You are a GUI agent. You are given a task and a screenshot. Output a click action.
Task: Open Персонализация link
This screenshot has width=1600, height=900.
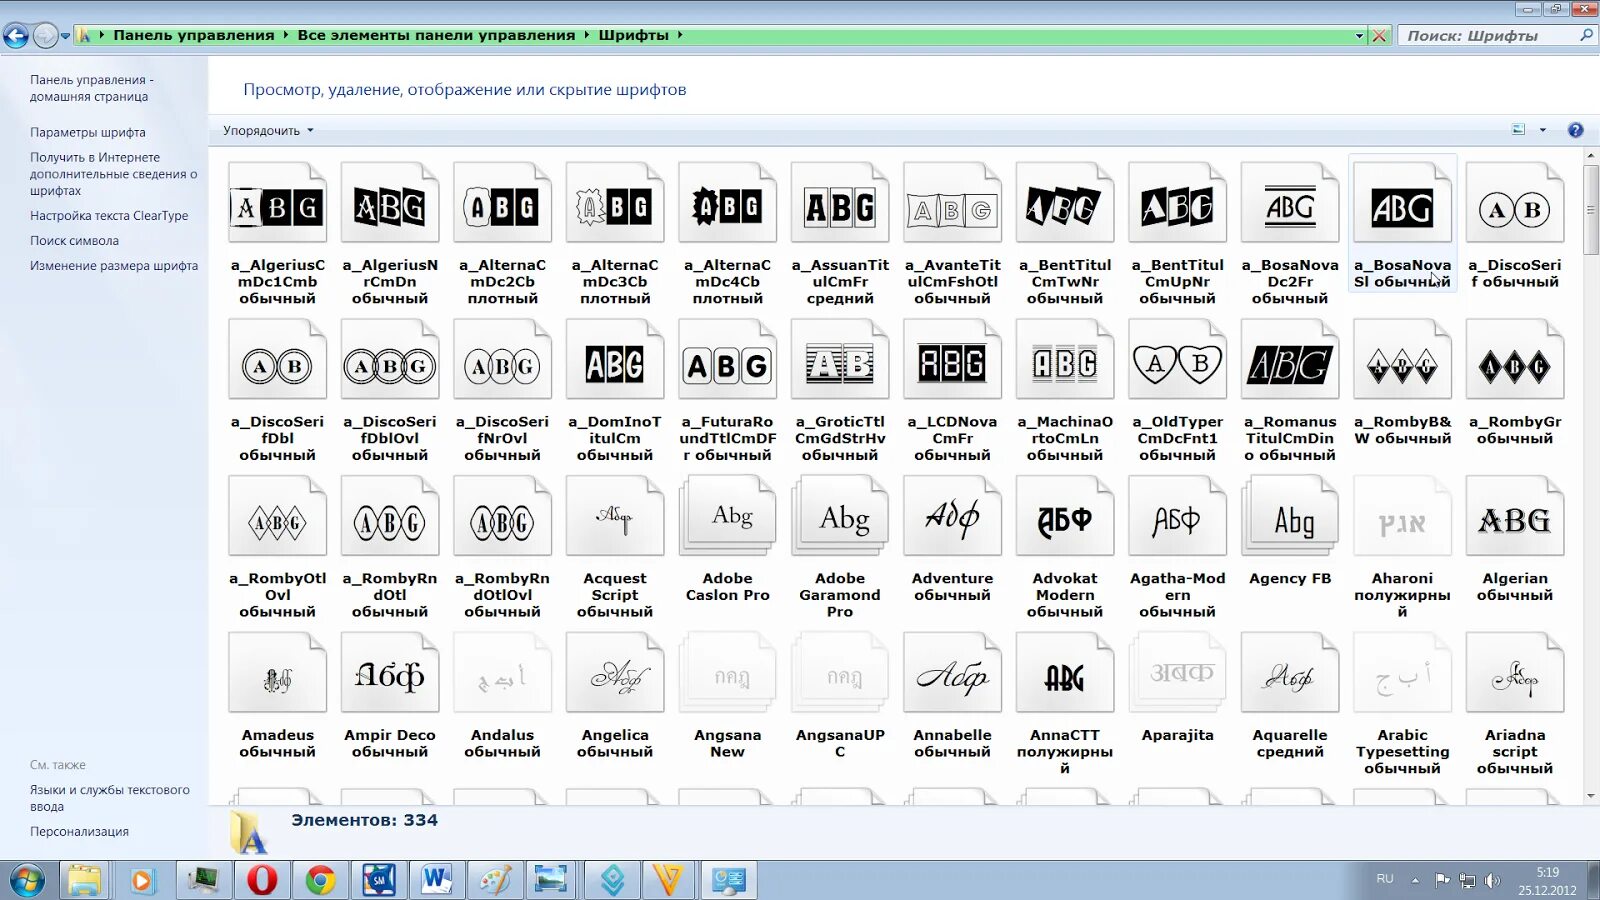79,831
